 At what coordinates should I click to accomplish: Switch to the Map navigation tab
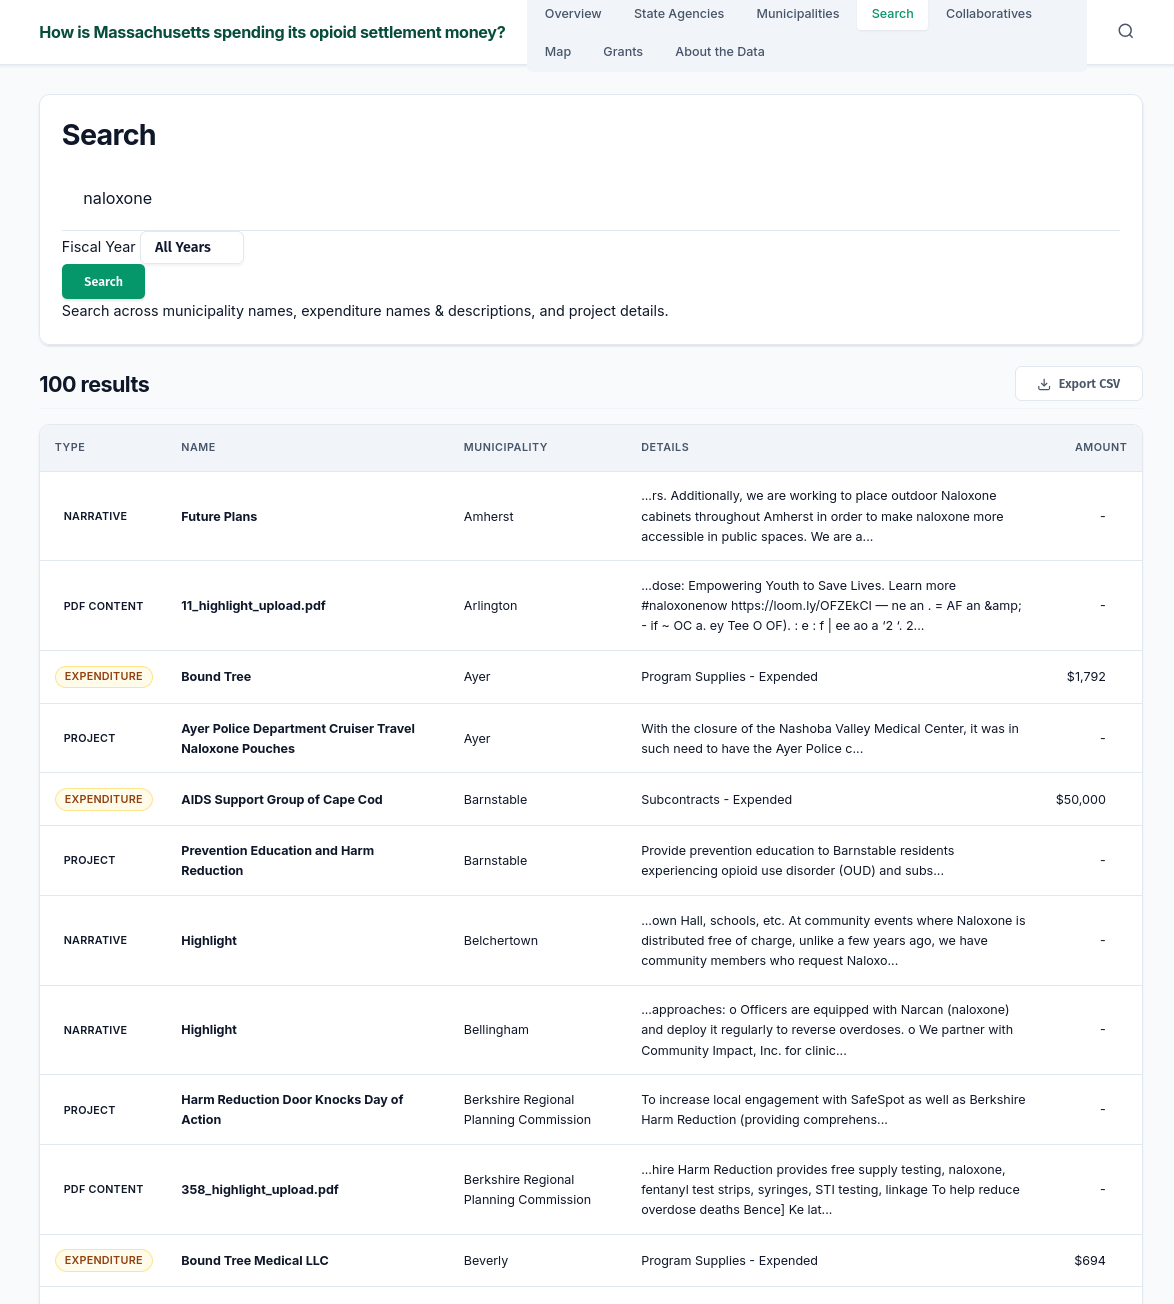pos(557,51)
